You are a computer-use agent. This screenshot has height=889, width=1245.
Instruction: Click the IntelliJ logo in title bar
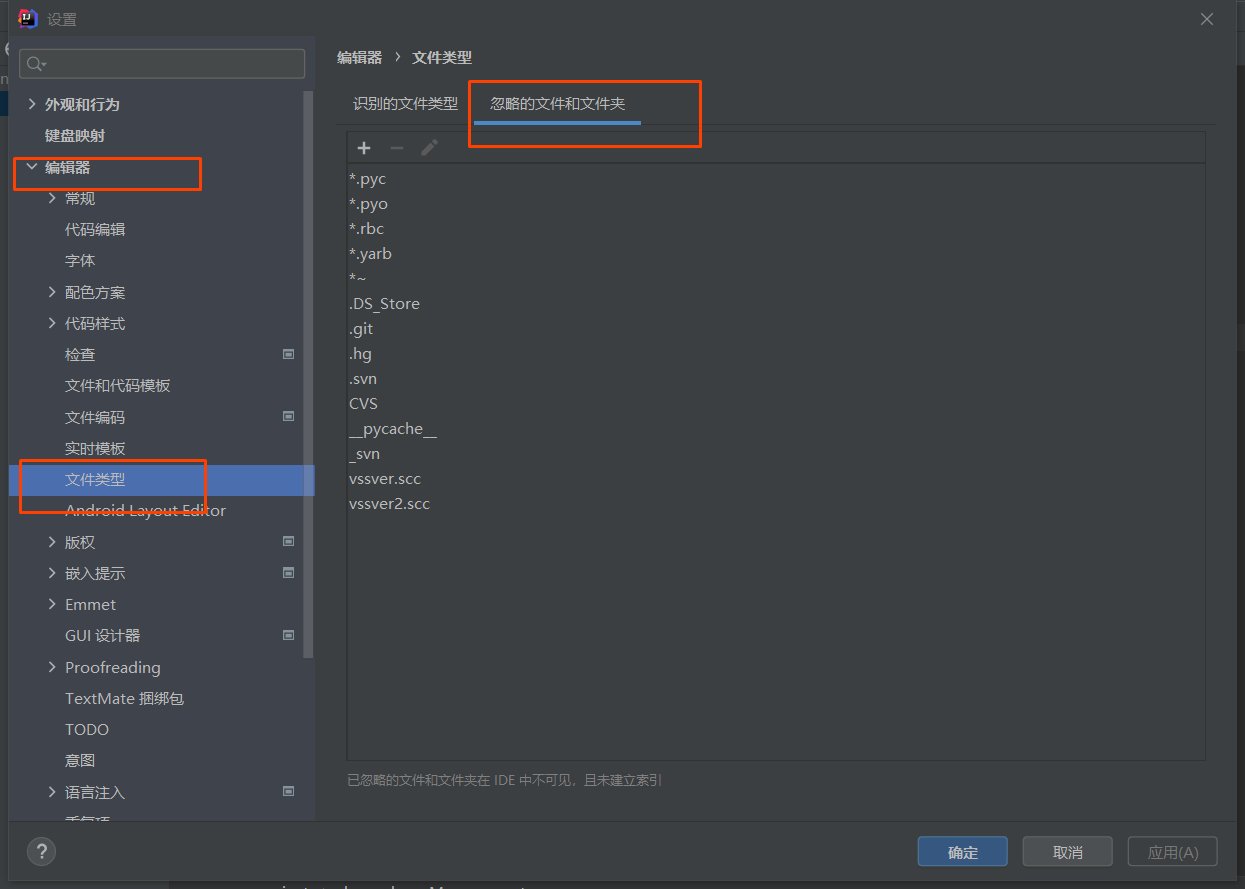pos(28,18)
